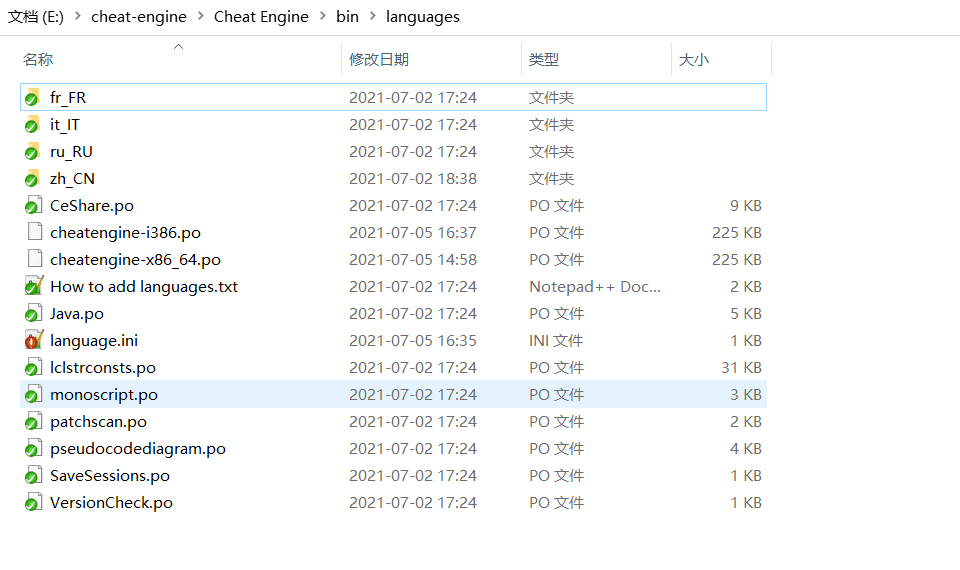This screenshot has height=570, width=960.
Task: Select language.ini file name
Action: coord(94,340)
